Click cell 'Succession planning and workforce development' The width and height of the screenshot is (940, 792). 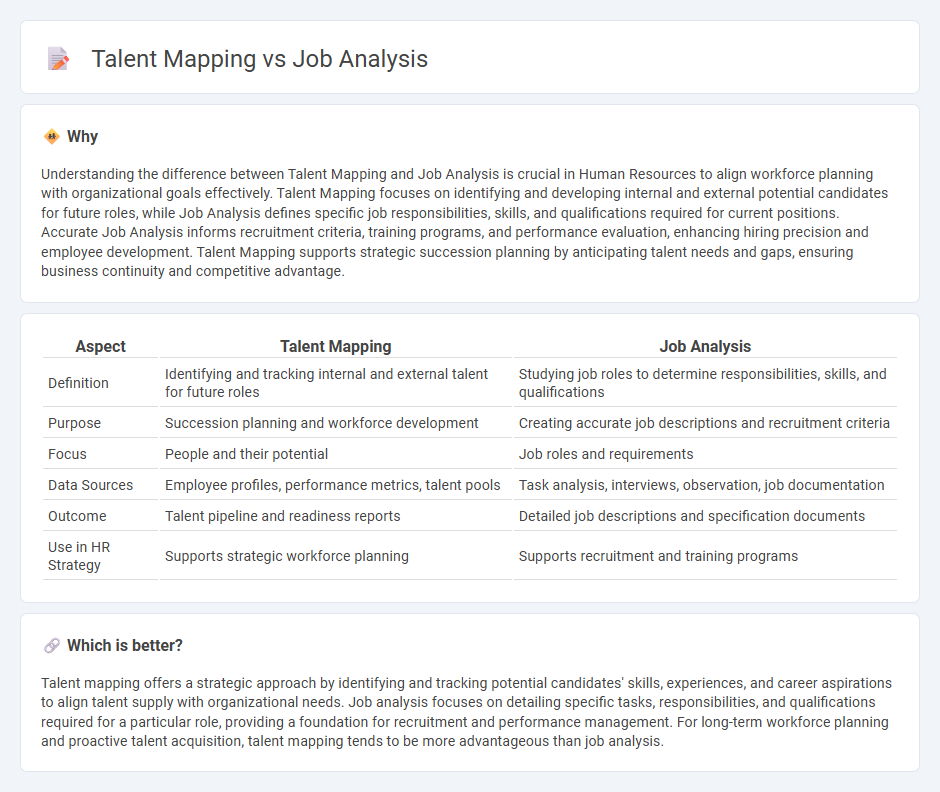[336, 423]
